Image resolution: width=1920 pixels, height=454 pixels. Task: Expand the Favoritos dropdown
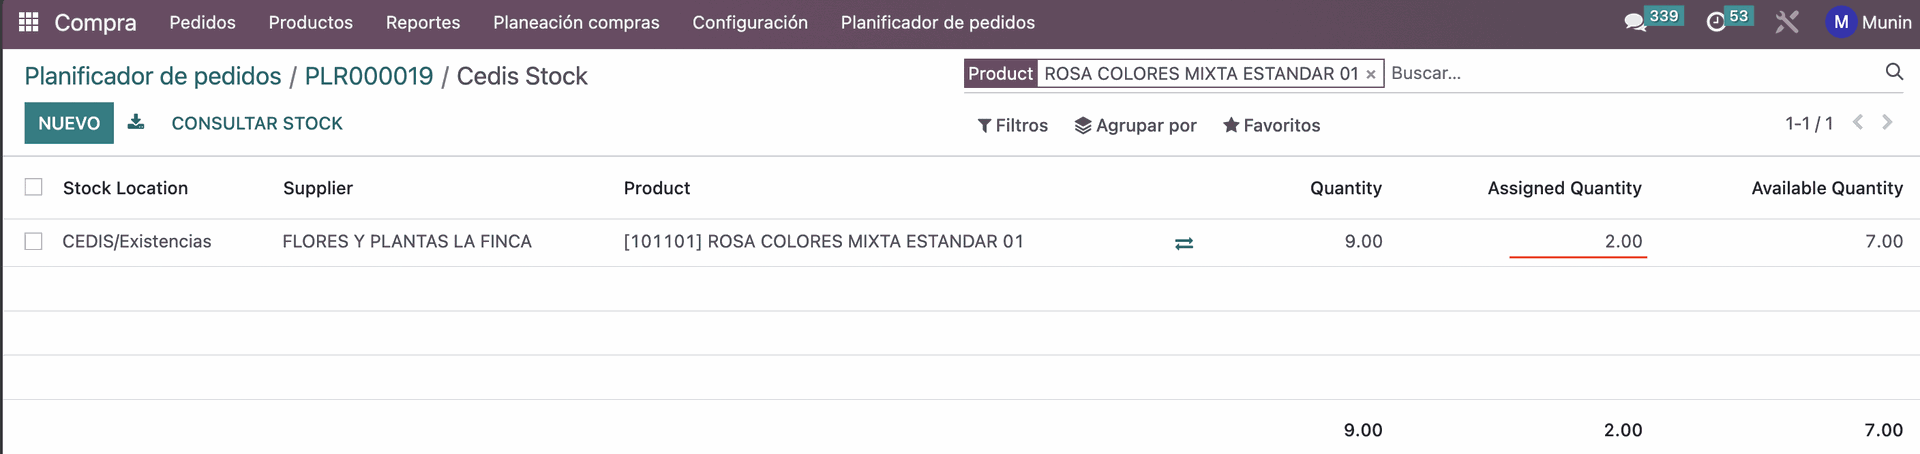pyautogui.click(x=1271, y=125)
